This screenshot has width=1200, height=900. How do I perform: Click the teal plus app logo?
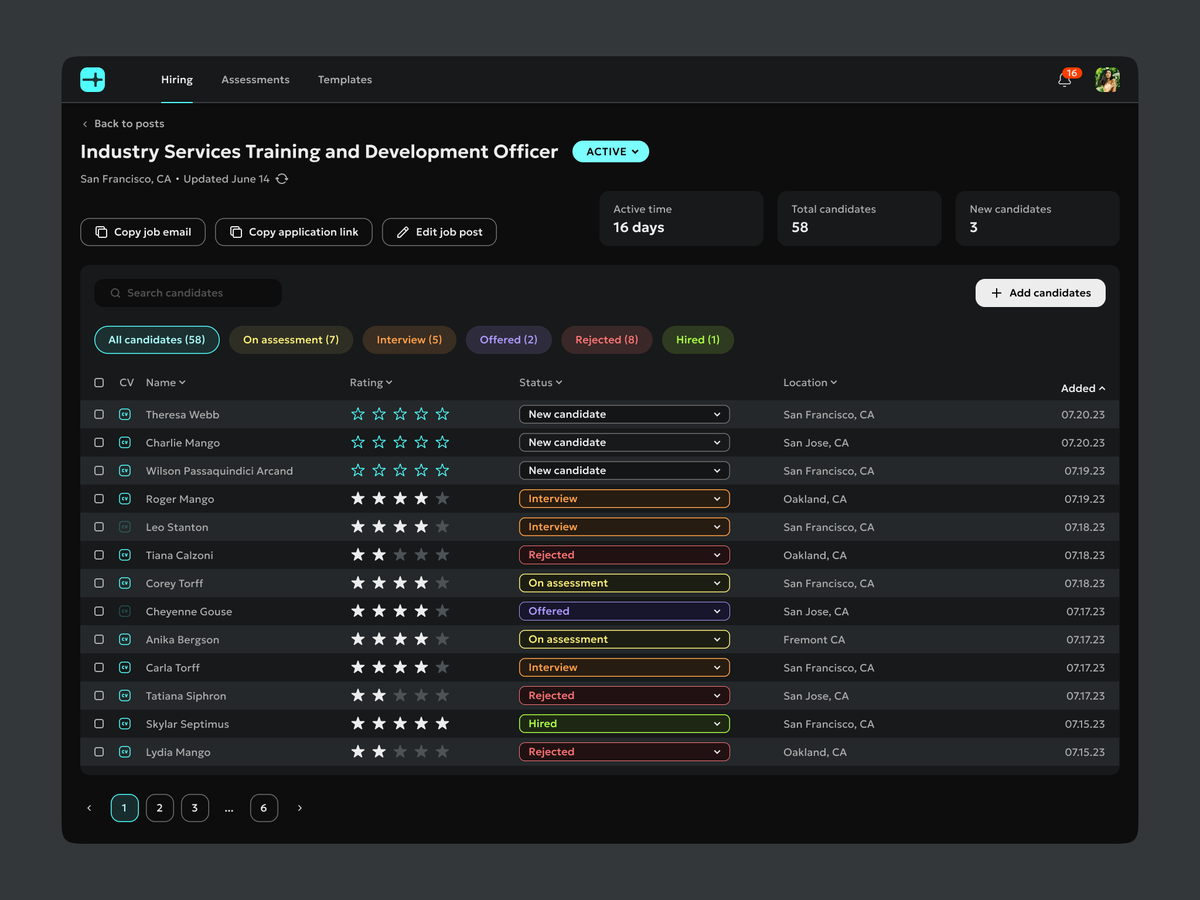93,80
